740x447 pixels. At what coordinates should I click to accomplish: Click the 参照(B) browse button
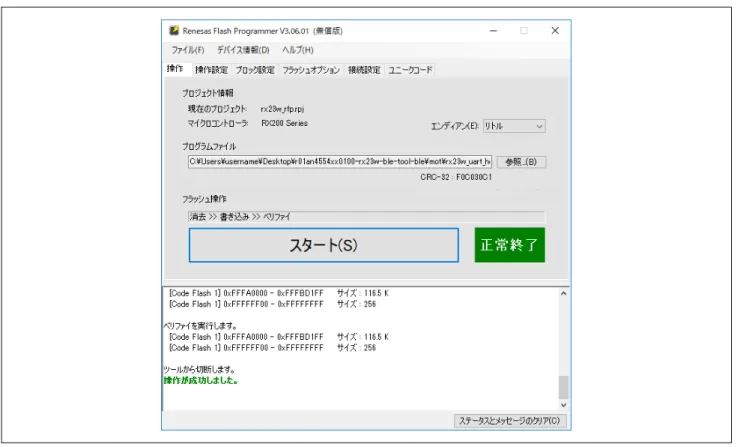tap(521, 162)
